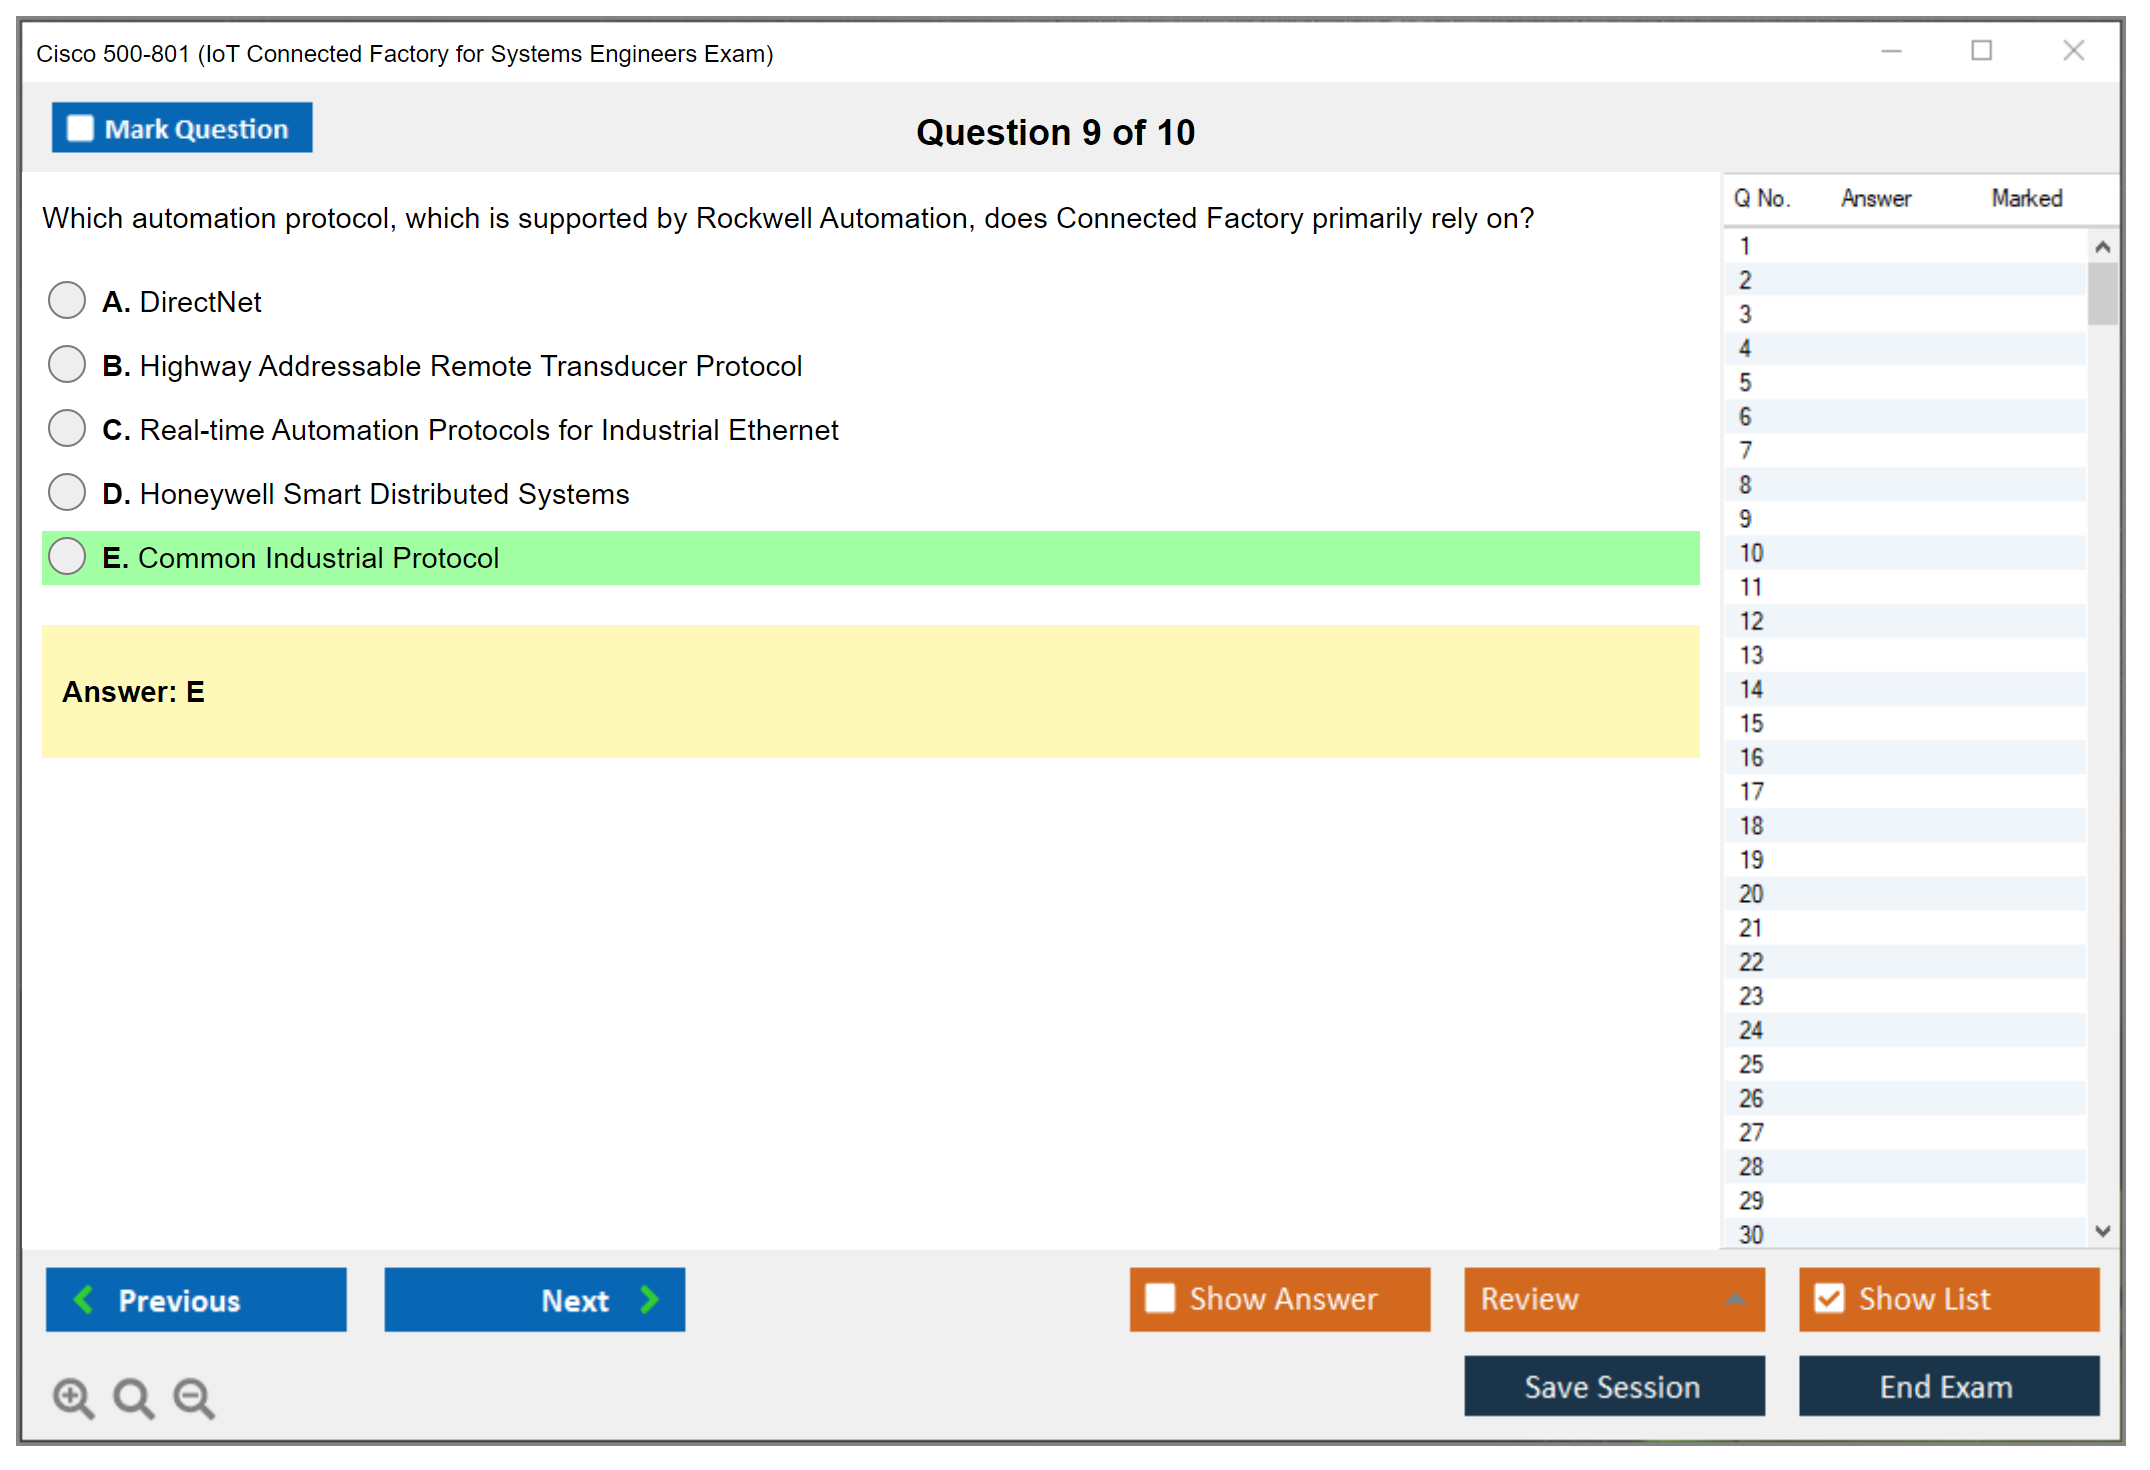The width and height of the screenshot is (2150, 1470).
Task: Click the green right arrow on Next
Action: pyautogui.click(x=650, y=1299)
